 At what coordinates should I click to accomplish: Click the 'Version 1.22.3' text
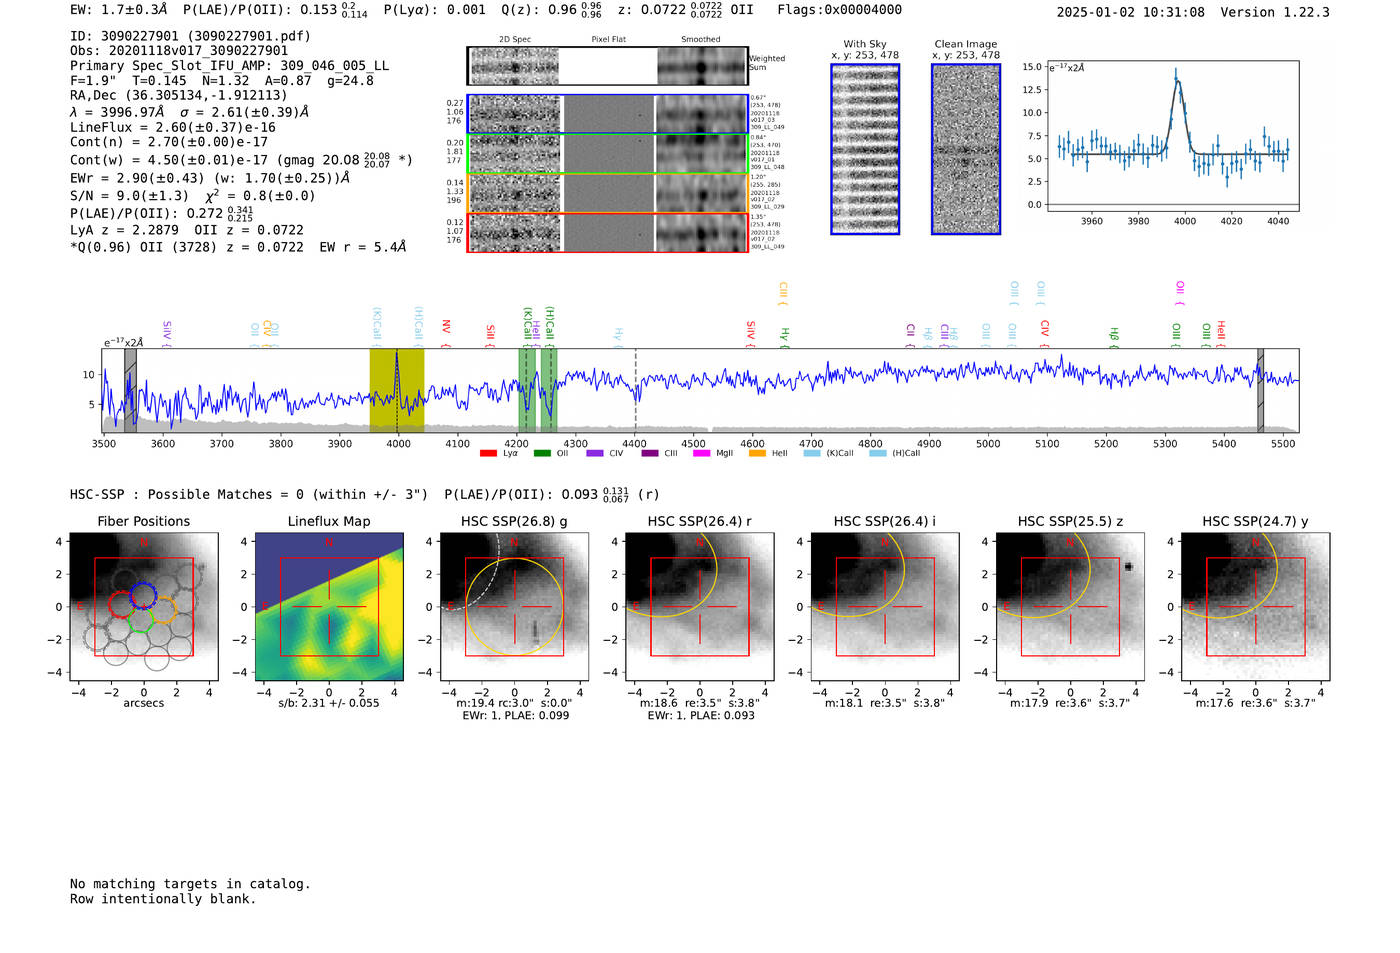(x=1275, y=12)
